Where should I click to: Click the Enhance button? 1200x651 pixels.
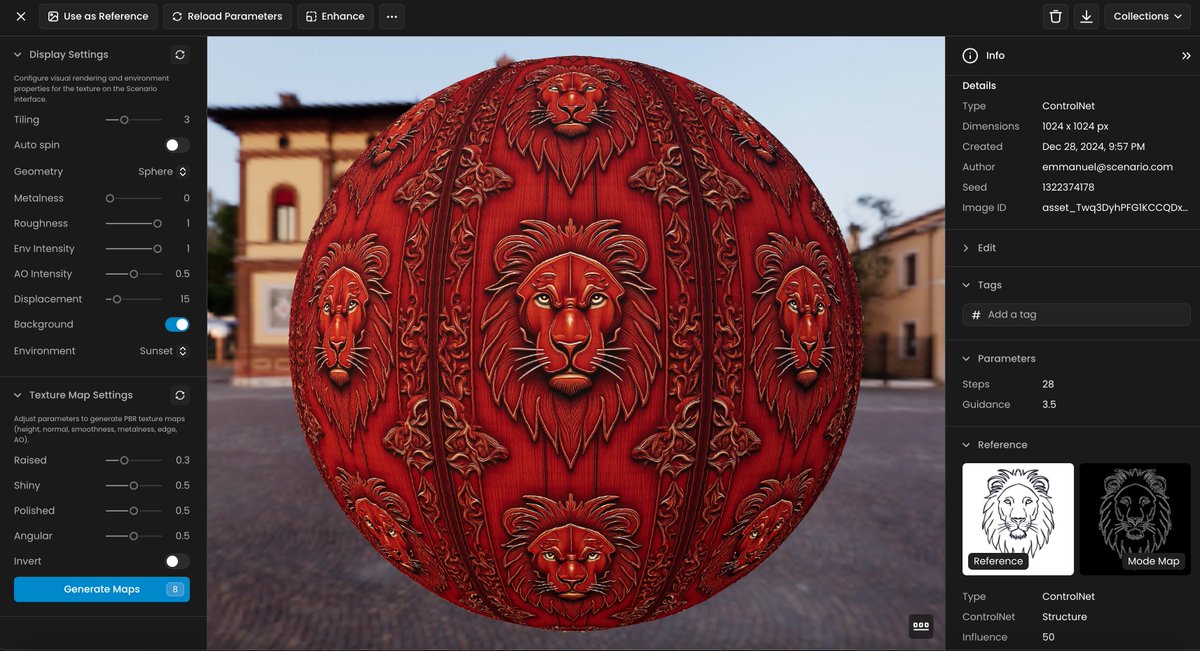pyautogui.click(x=335, y=16)
